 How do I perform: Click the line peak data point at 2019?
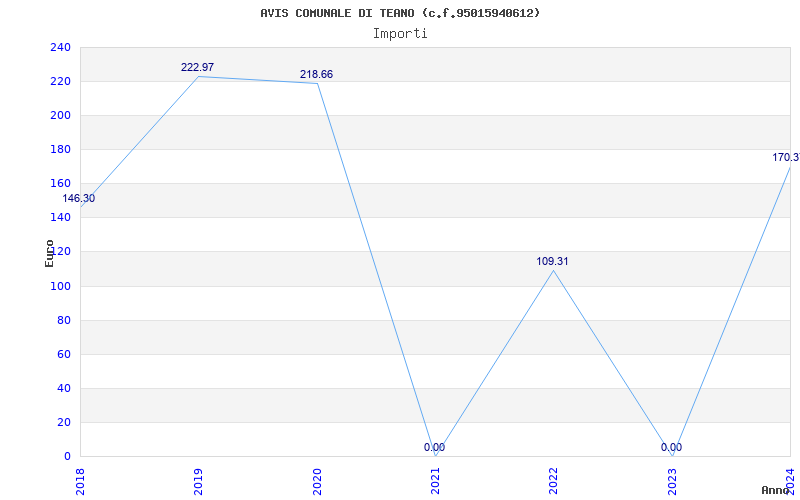[198, 77]
